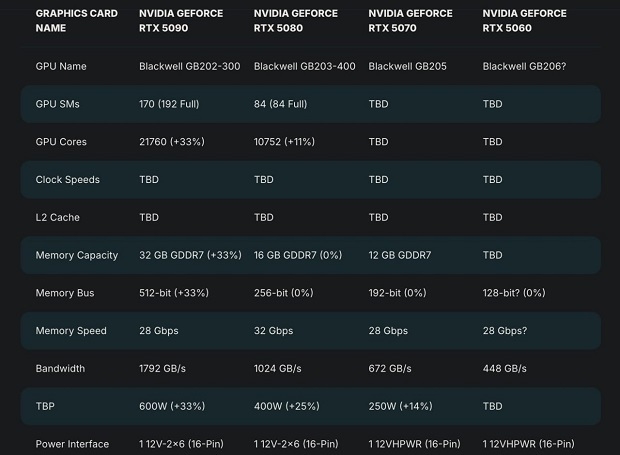Image resolution: width=620 pixels, height=455 pixels.
Task: Select the GPU Cores row label
Action: 61,142
